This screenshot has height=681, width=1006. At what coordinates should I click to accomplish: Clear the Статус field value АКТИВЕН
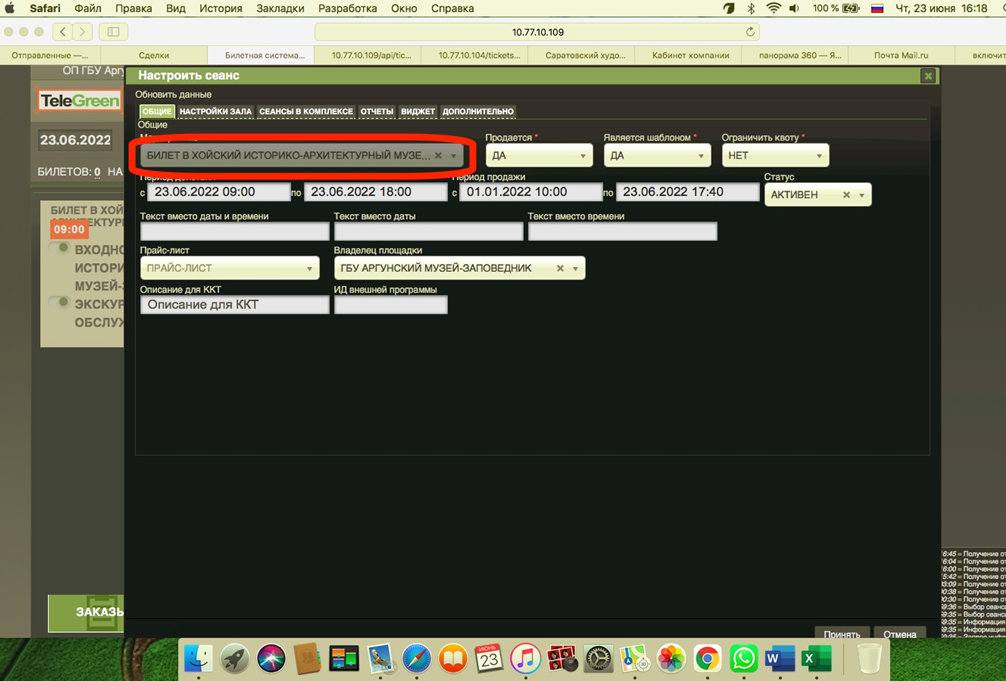[x=846, y=195]
